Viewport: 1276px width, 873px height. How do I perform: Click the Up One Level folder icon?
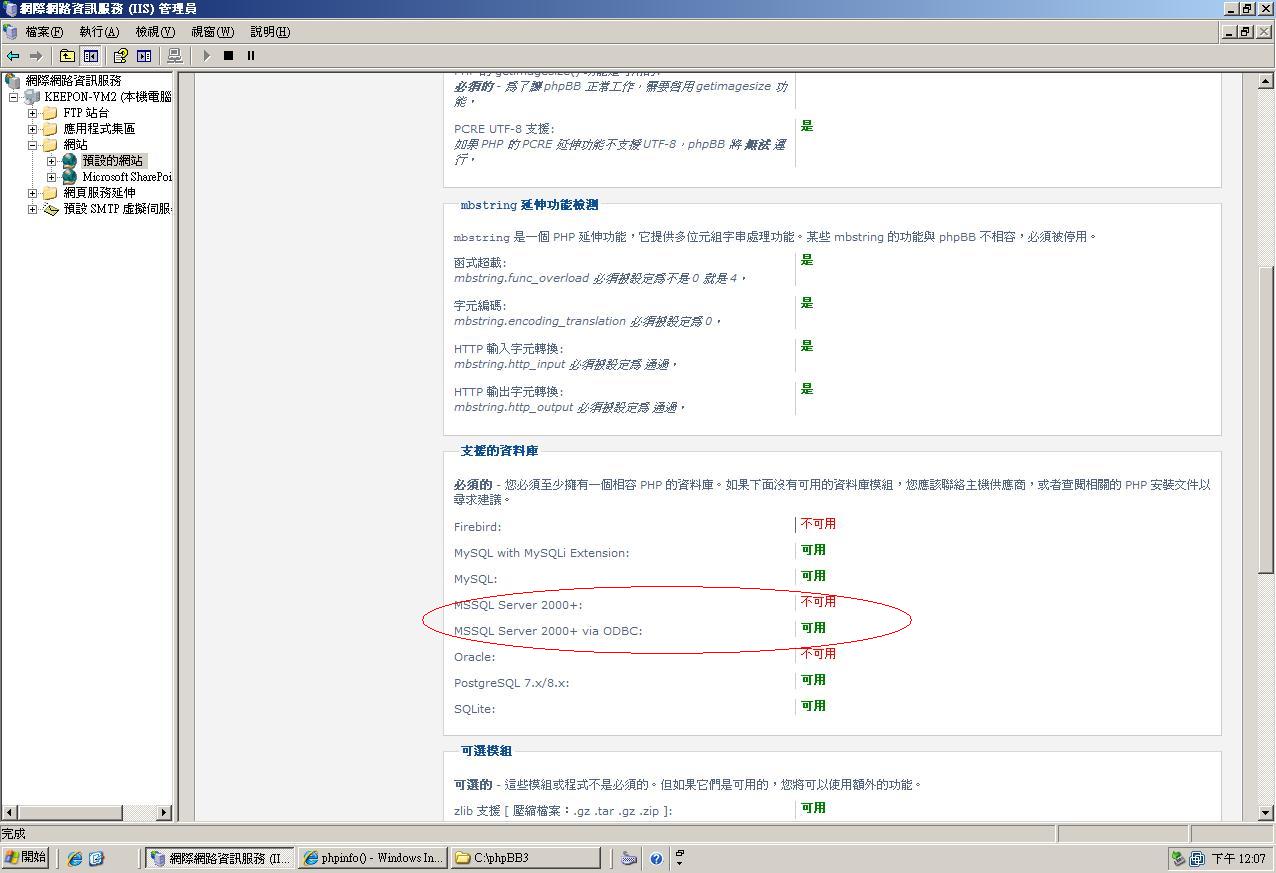[67, 56]
